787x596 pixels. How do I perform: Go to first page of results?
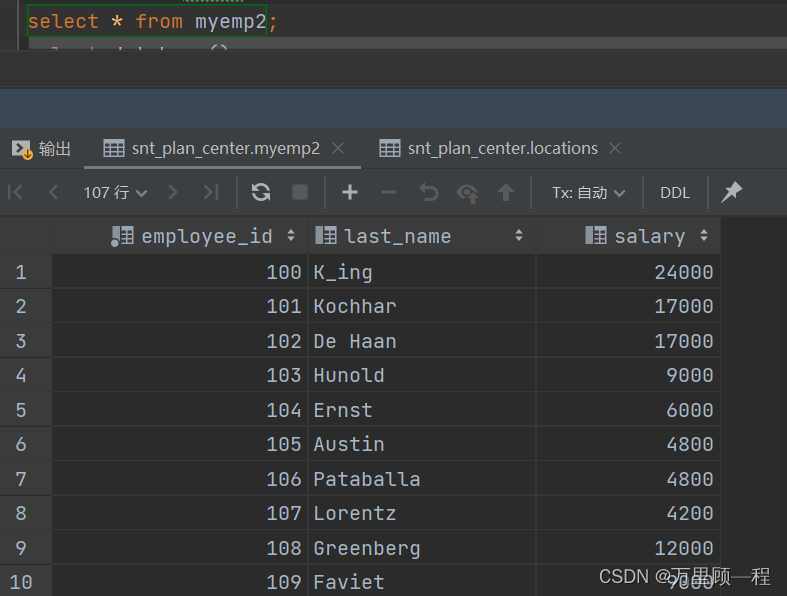16,192
